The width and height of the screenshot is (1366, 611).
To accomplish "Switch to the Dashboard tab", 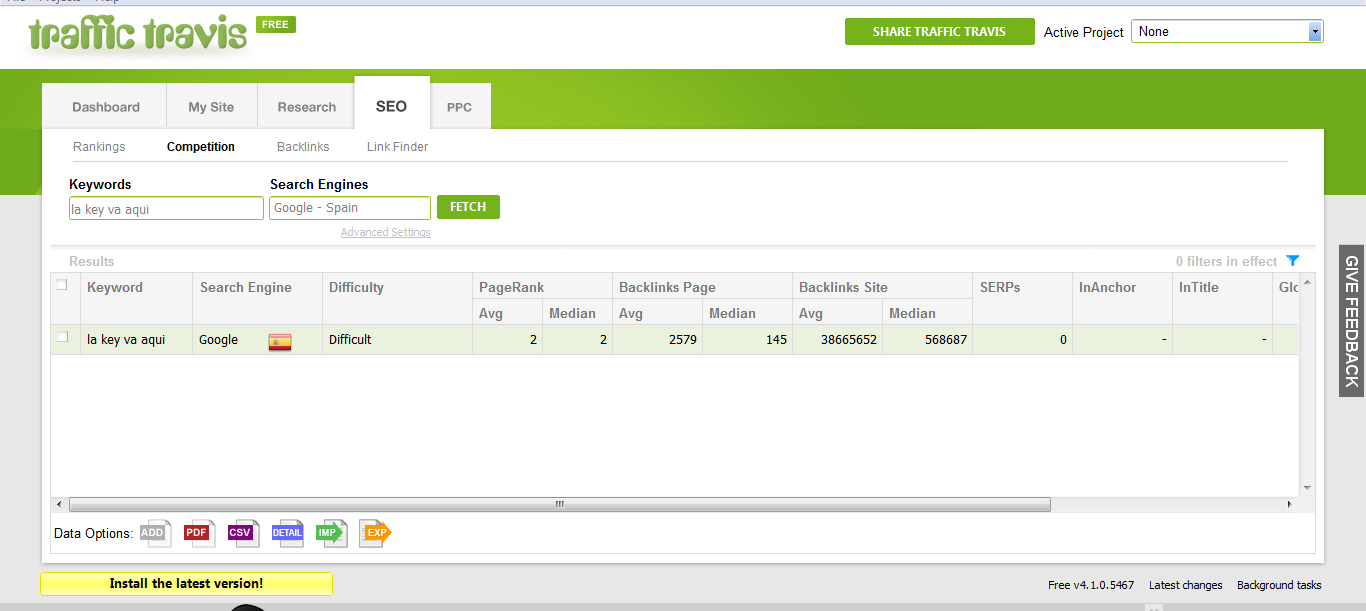I will pos(106,107).
